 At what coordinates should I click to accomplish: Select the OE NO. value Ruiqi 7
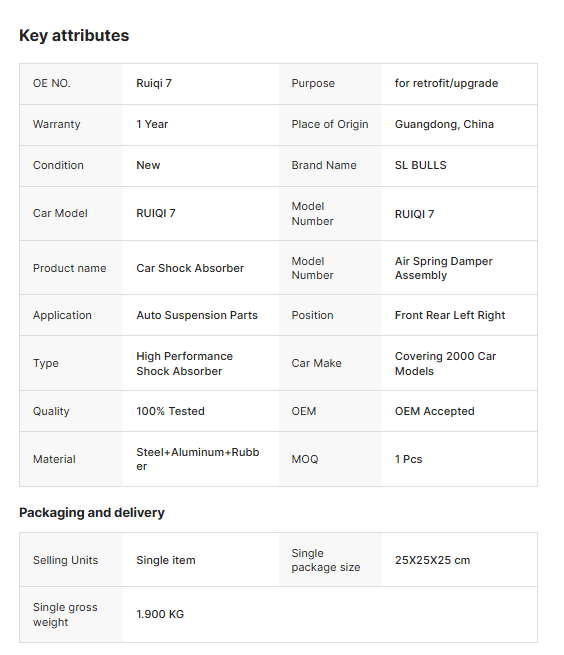[154, 83]
